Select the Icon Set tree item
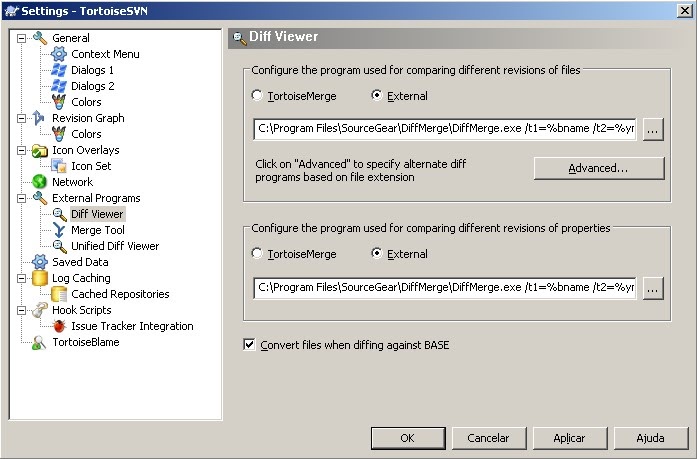Screen dimensions: 697x459 91,166
